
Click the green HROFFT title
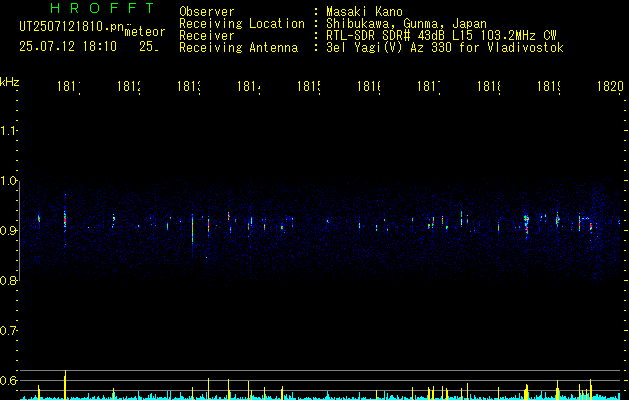point(102,8)
